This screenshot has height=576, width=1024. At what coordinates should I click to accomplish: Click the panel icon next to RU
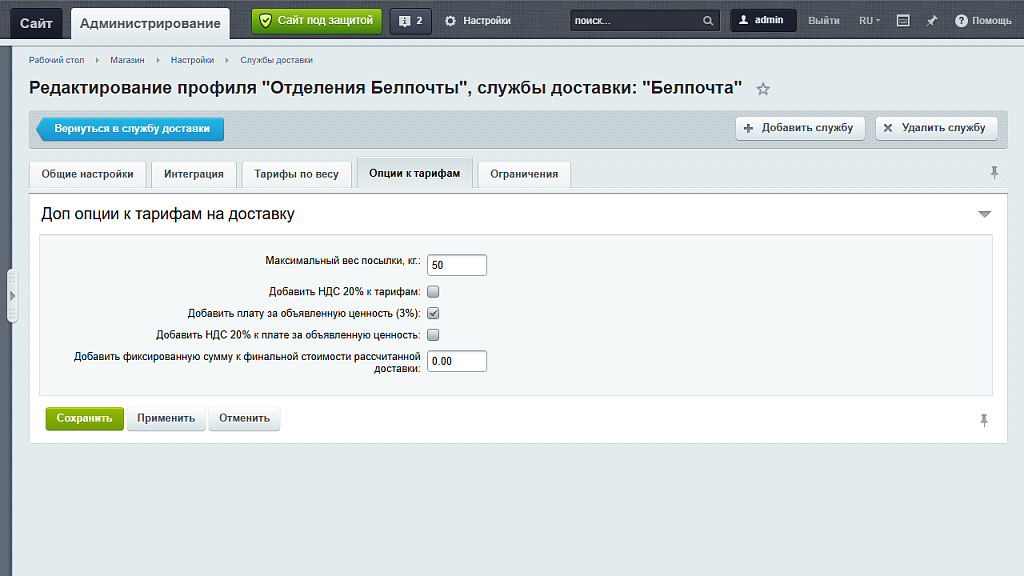point(903,21)
